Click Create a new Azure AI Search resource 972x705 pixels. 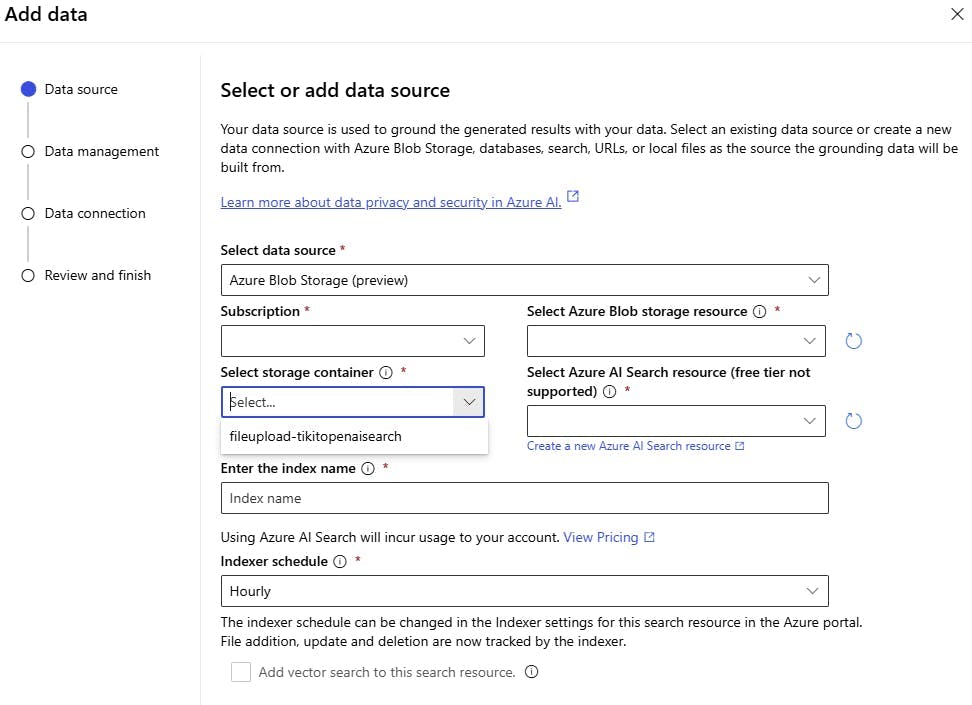(x=629, y=446)
